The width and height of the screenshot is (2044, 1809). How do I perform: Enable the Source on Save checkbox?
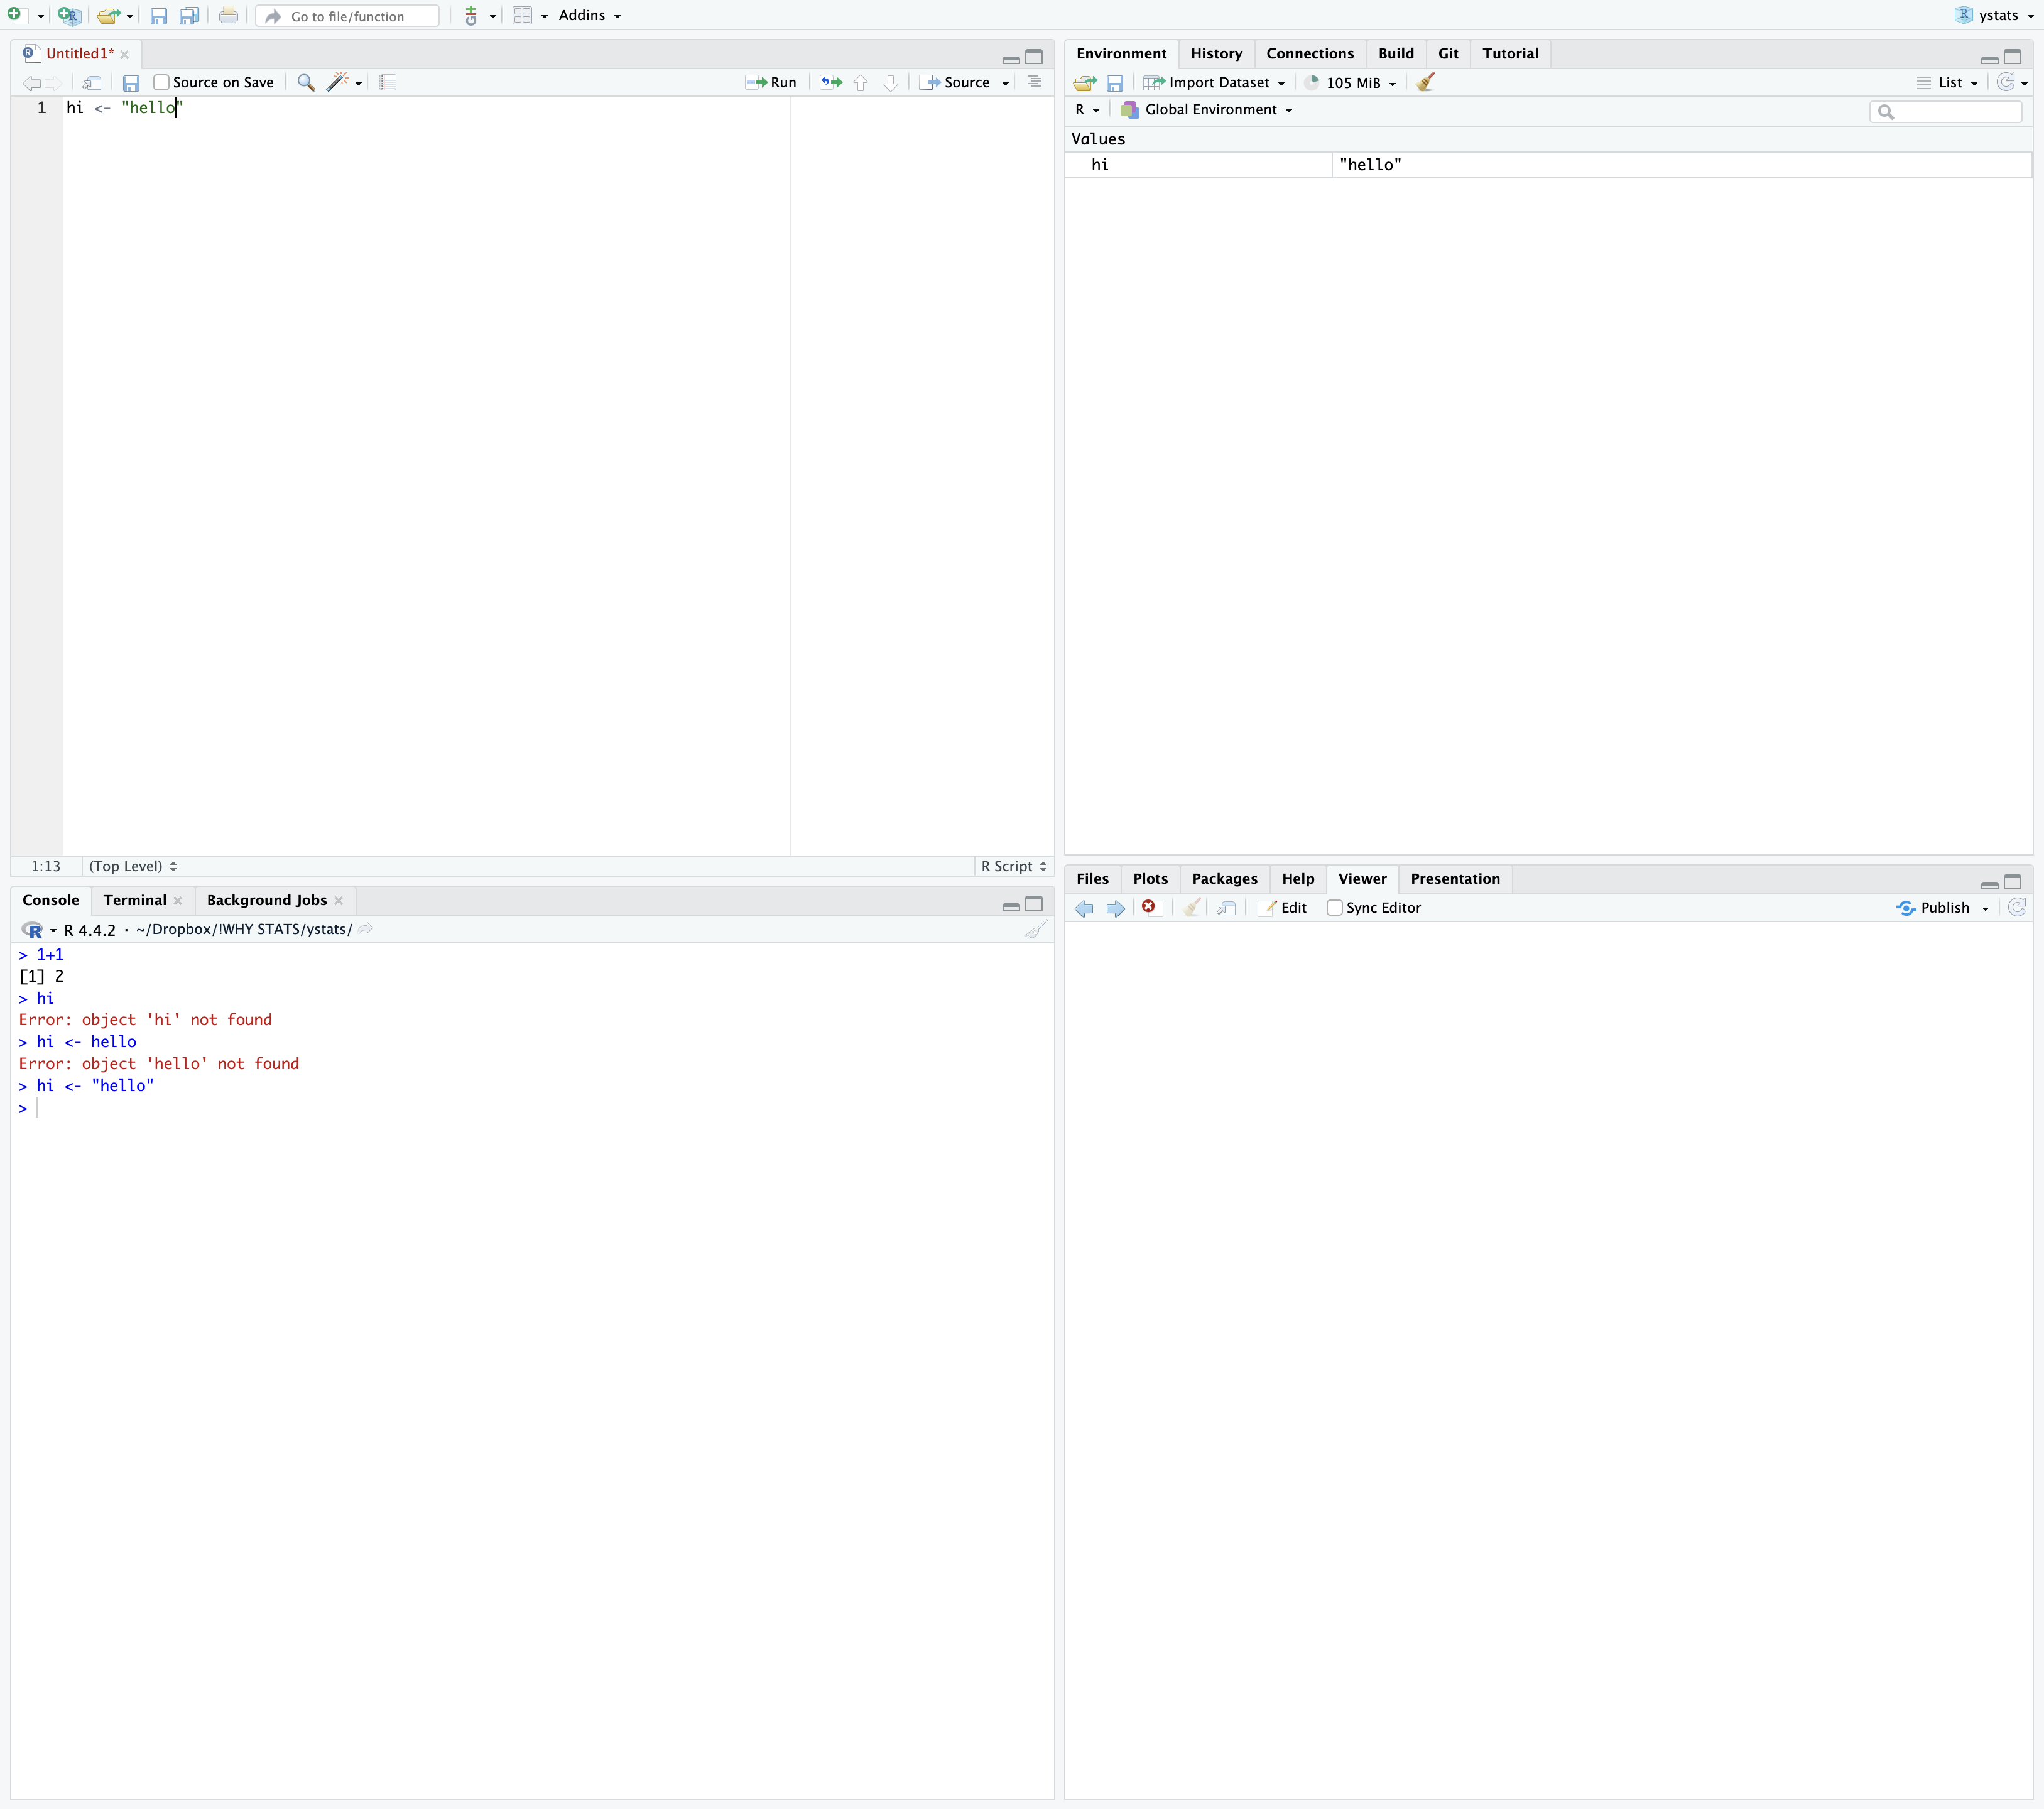(161, 83)
